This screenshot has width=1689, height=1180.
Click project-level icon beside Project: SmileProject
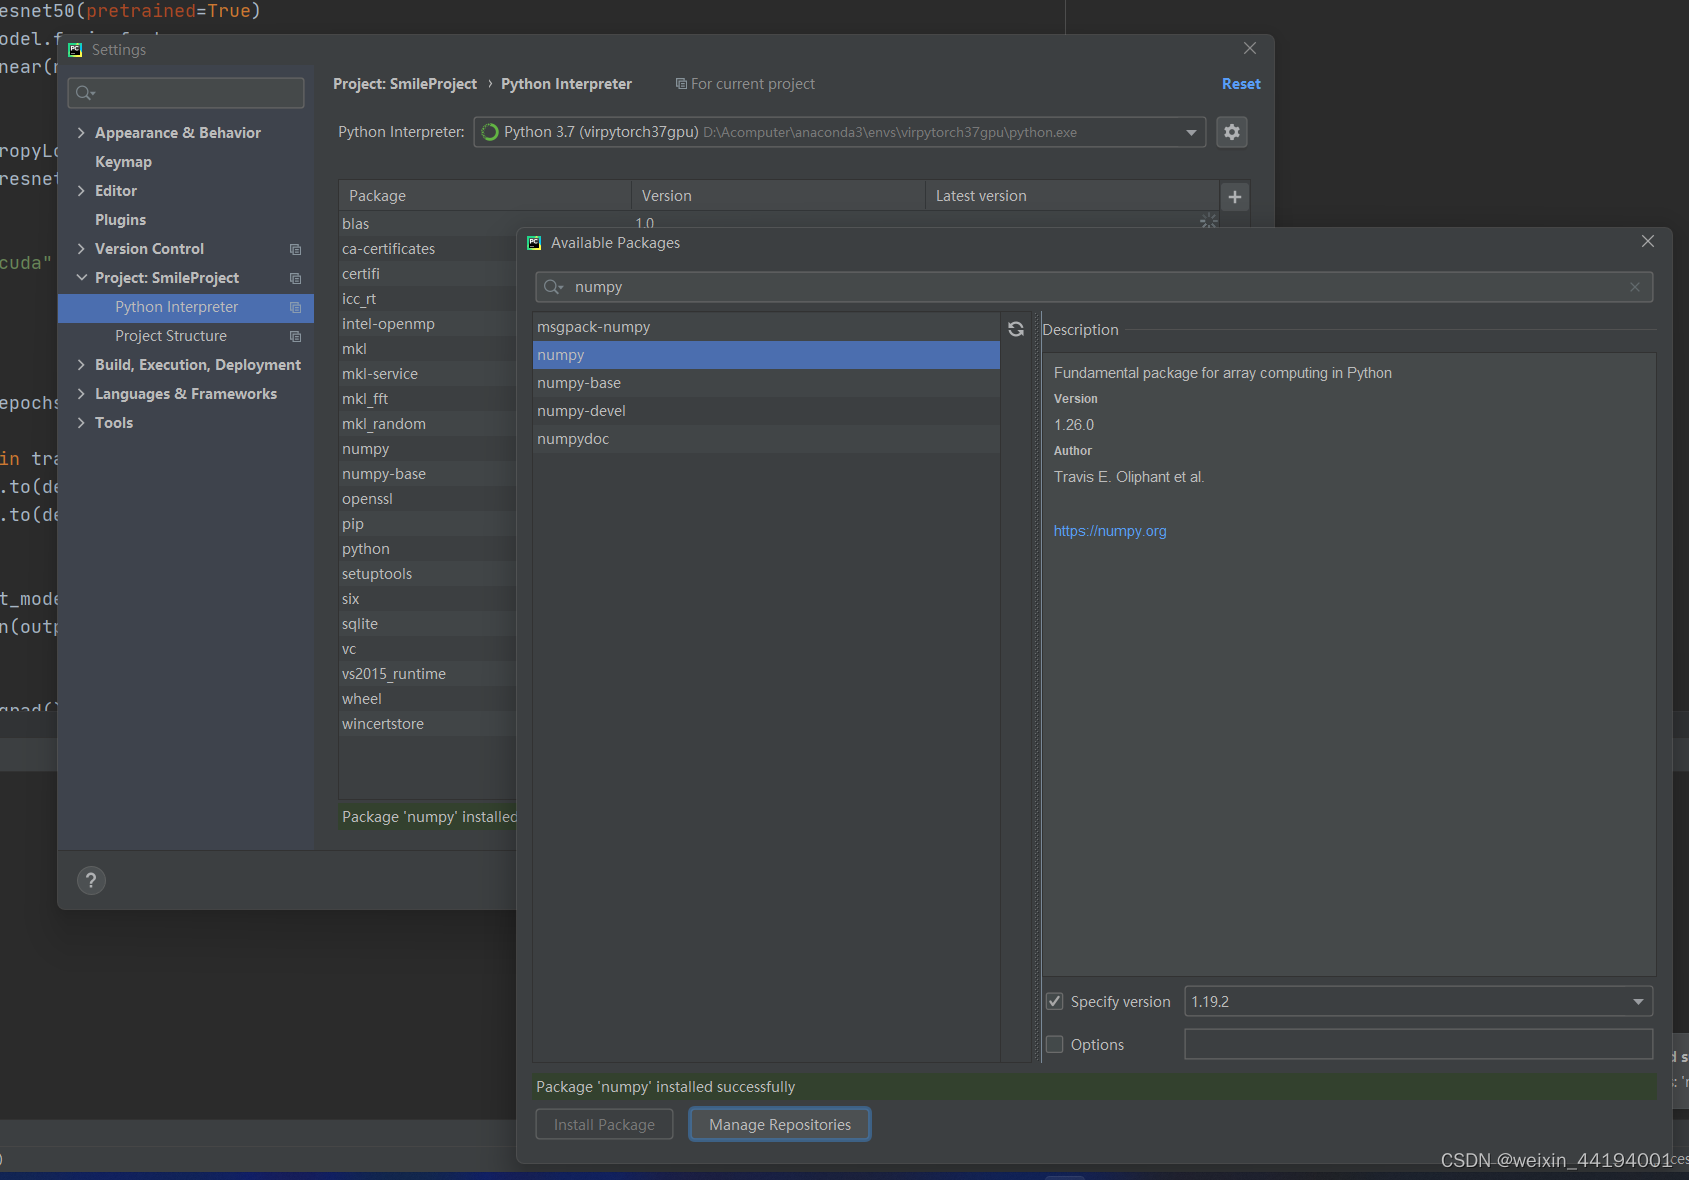tap(295, 278)
